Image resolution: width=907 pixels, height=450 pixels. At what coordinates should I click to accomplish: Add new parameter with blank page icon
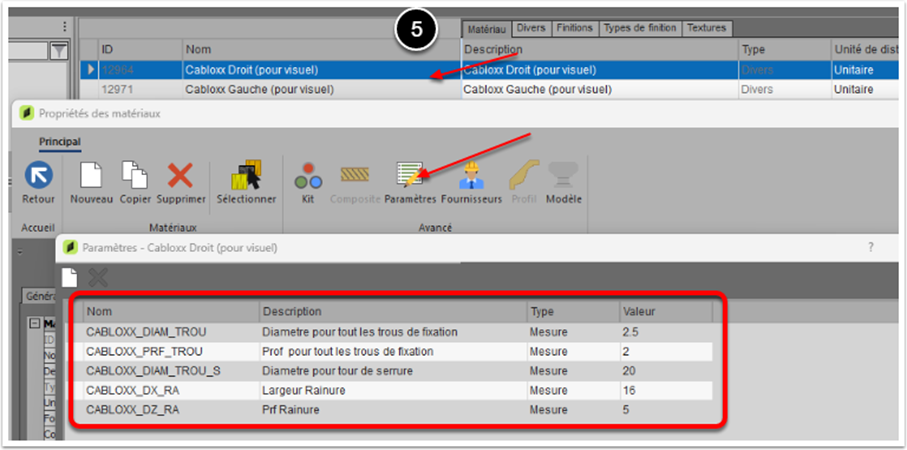[x=70, y=278]
